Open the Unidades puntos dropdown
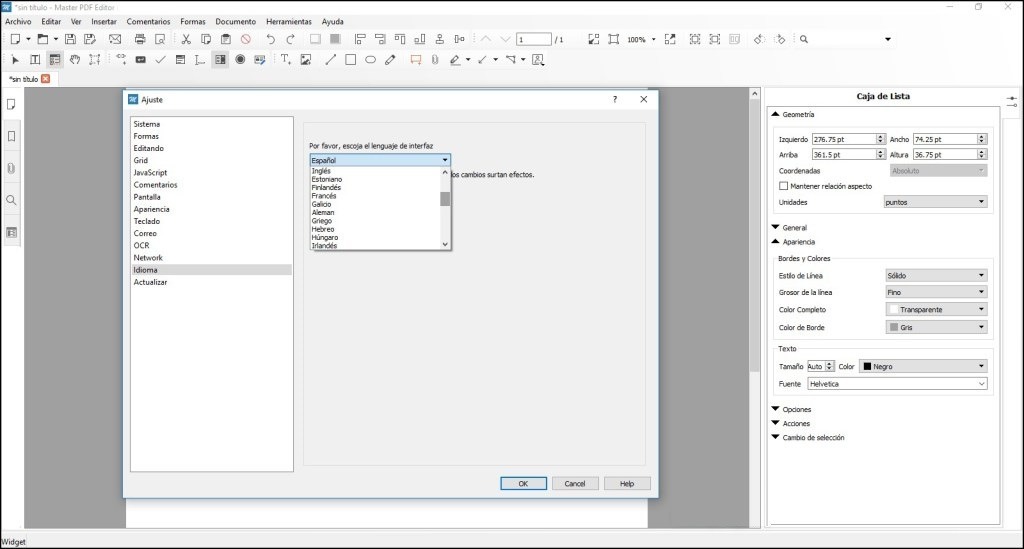Screen dimensions: 1024x549 [x=935, y=202]
